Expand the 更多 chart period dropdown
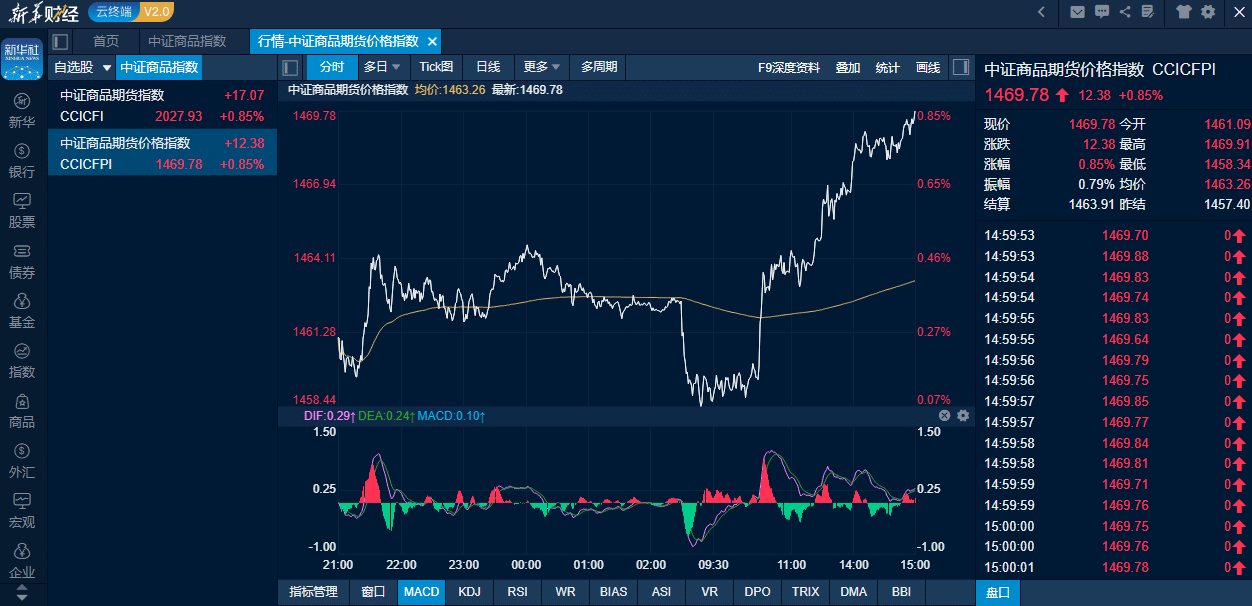The image size is (1252, 606). (x=543, y=67)
